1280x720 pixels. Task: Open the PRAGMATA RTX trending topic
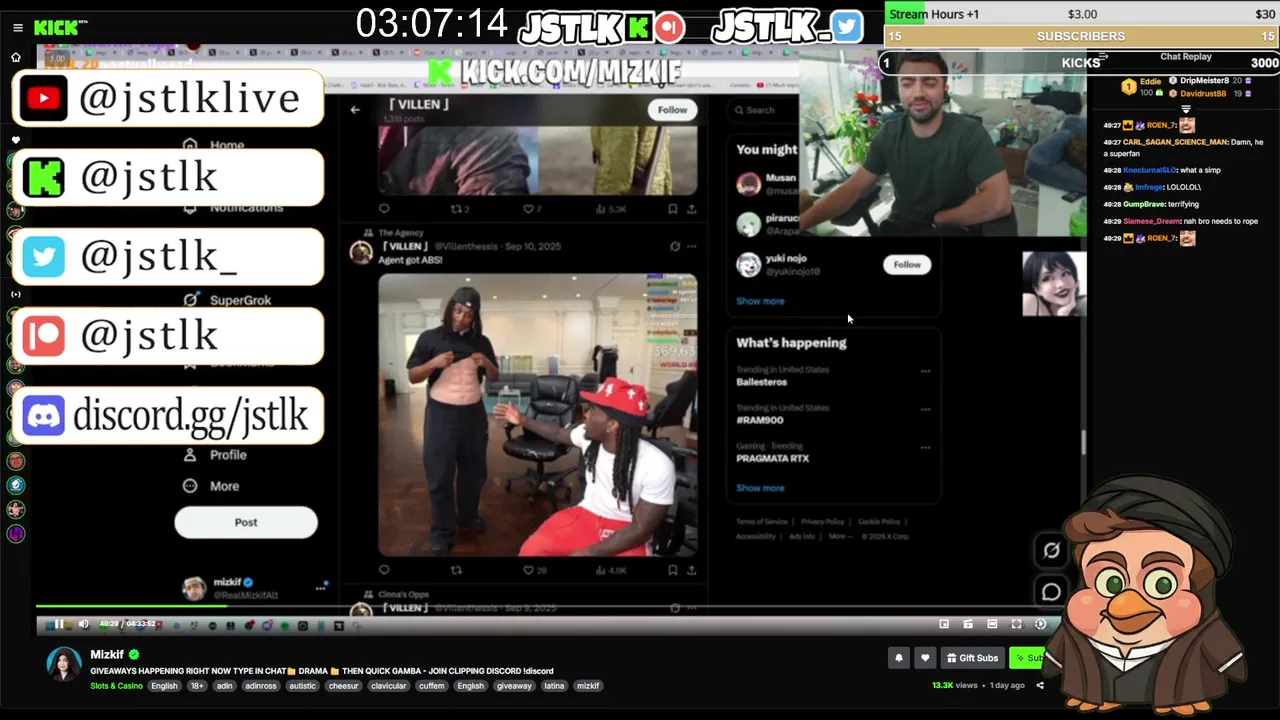(772, 458)
